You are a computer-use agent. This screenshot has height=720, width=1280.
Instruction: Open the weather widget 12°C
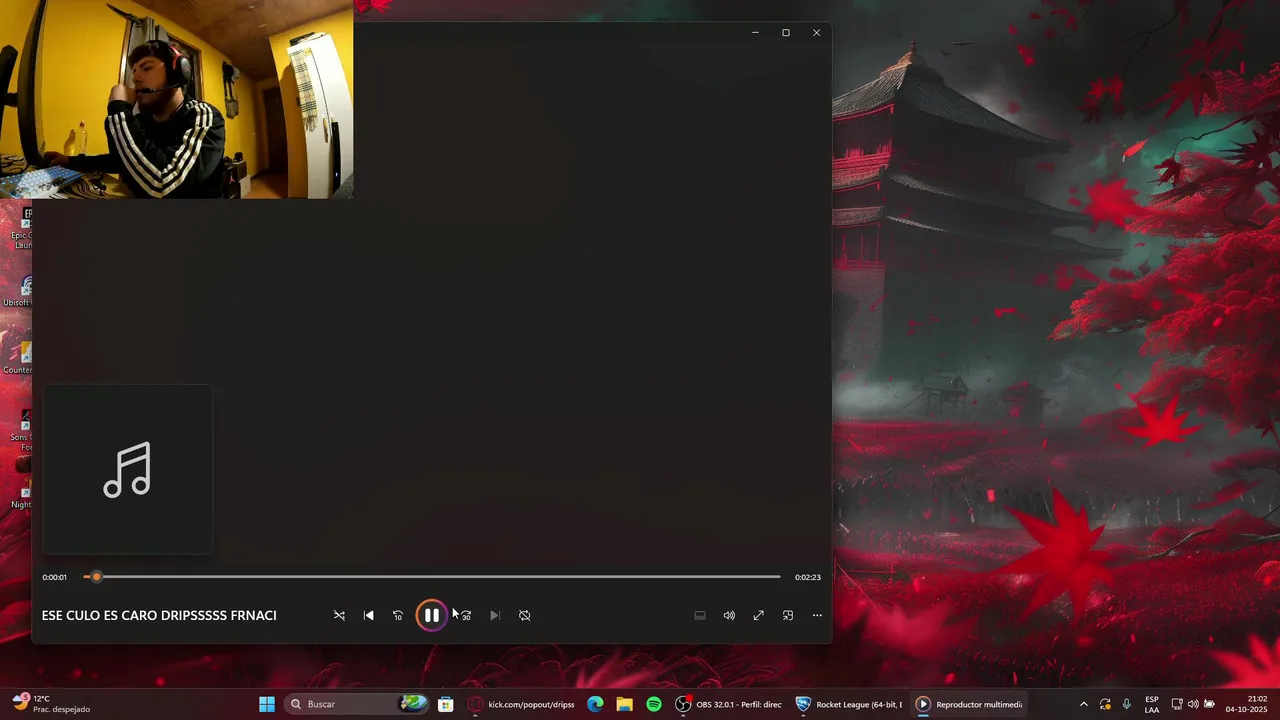[50, 704]
